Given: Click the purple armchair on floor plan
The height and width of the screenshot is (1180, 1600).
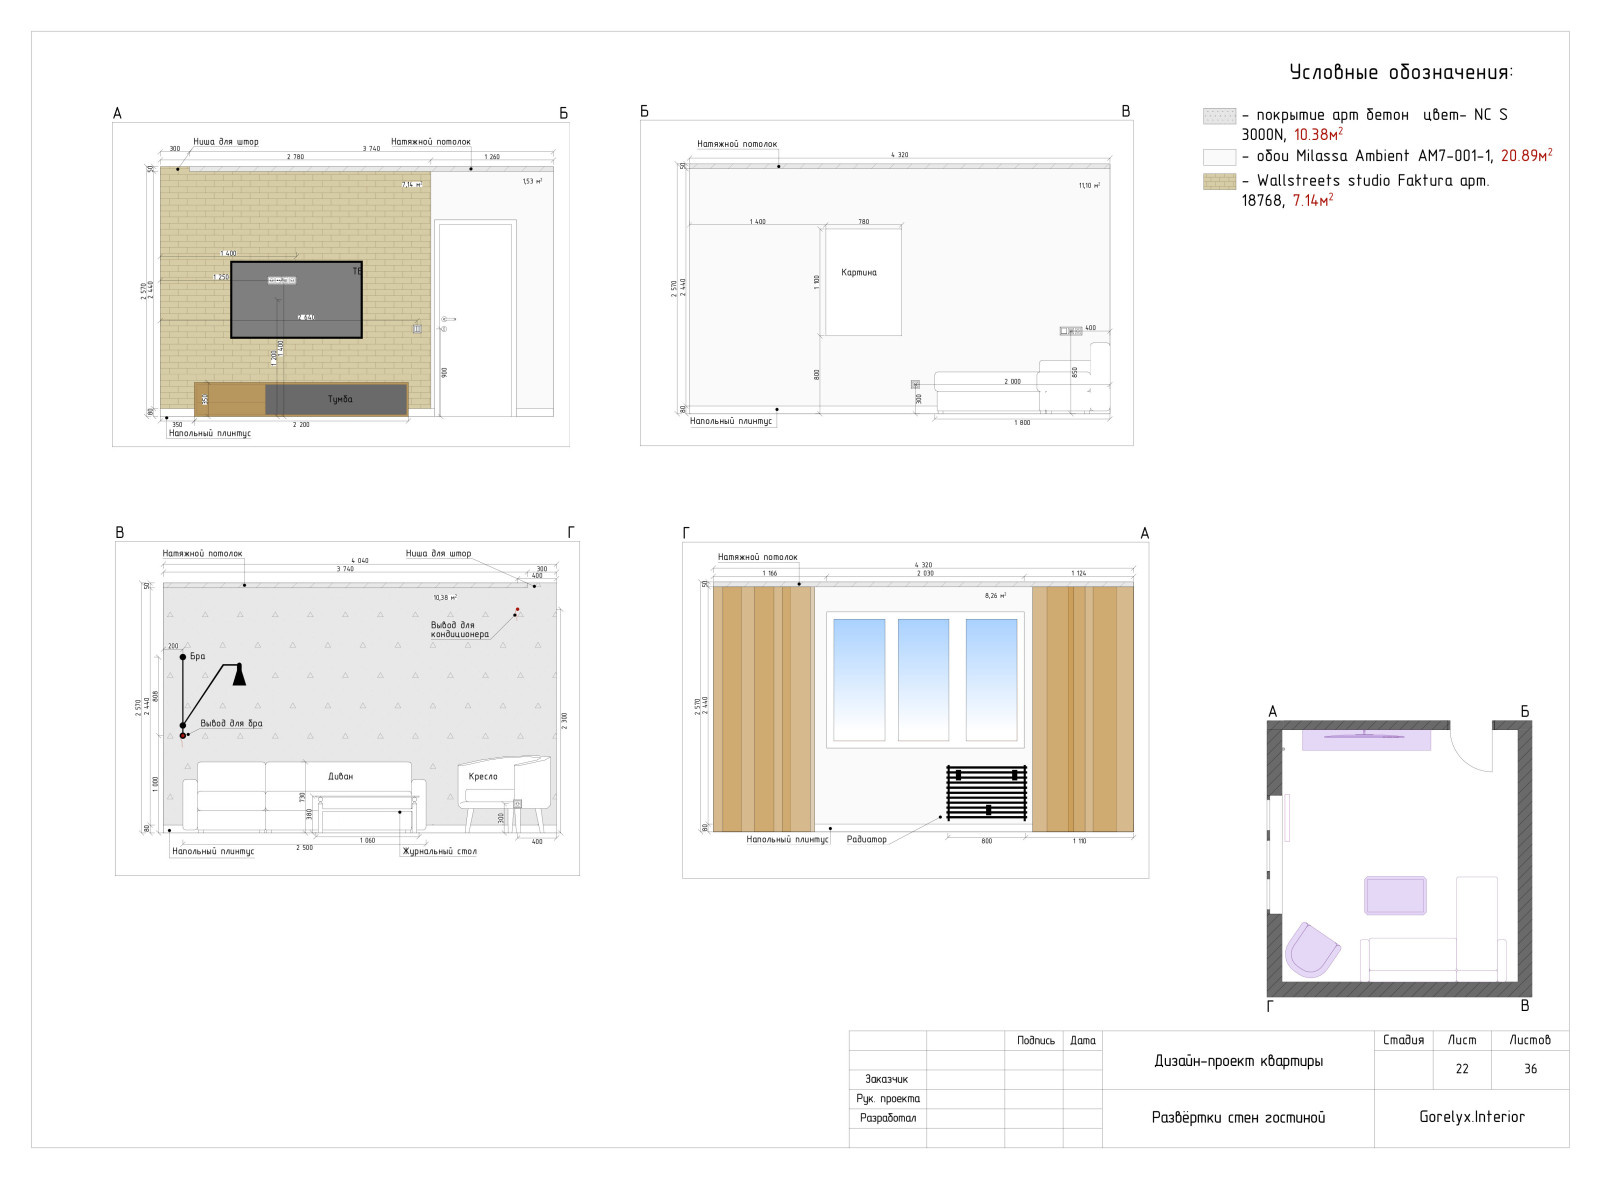Looking at the screenshot, I should (1311, 949).
